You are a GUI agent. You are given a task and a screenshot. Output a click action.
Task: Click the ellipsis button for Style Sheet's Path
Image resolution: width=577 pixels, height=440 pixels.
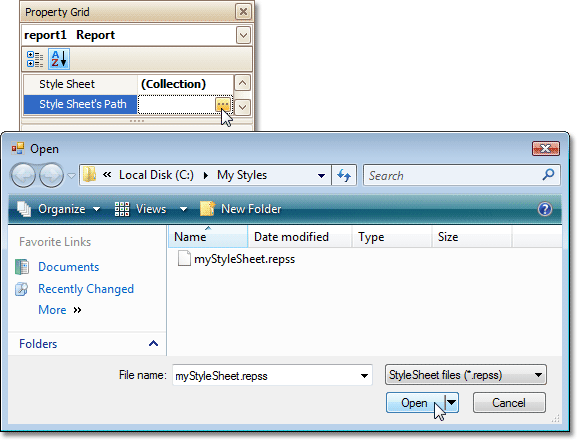223,105
